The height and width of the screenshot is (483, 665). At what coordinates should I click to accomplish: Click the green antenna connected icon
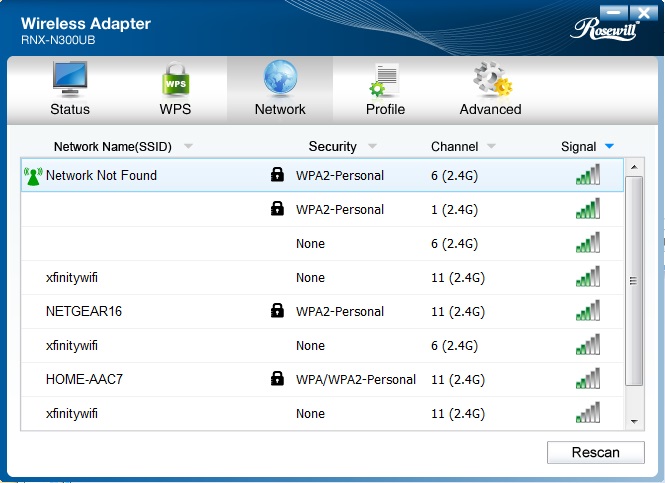point(33,176)
